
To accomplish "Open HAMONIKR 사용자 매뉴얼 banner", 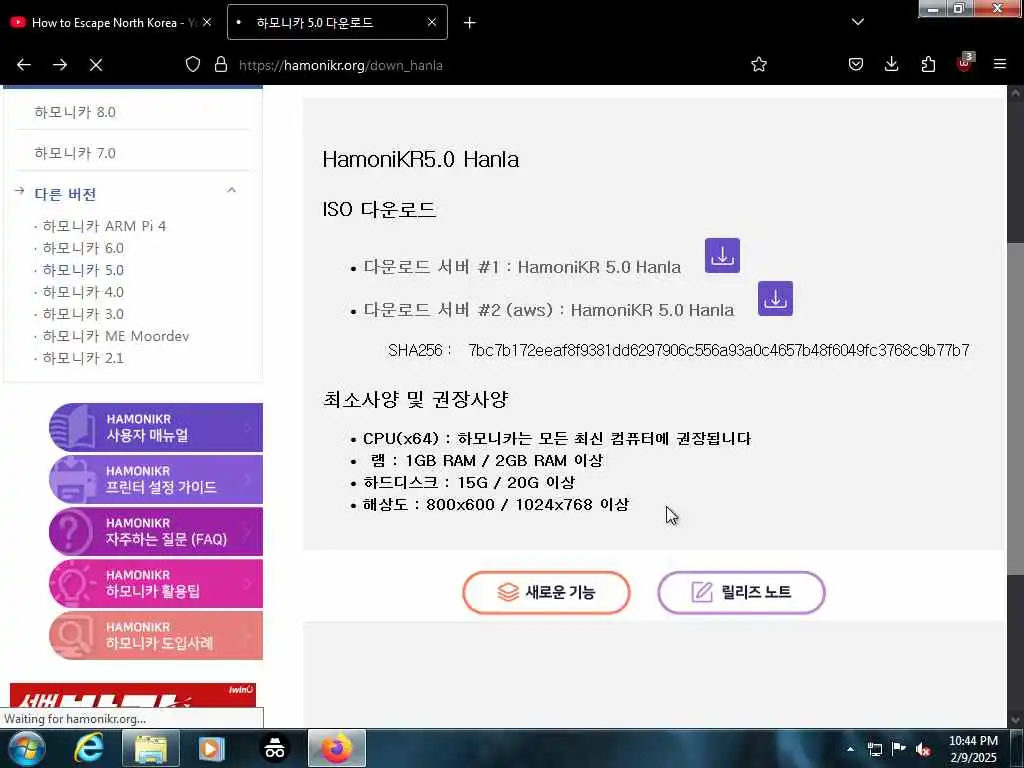I will (x=156, y=428).
